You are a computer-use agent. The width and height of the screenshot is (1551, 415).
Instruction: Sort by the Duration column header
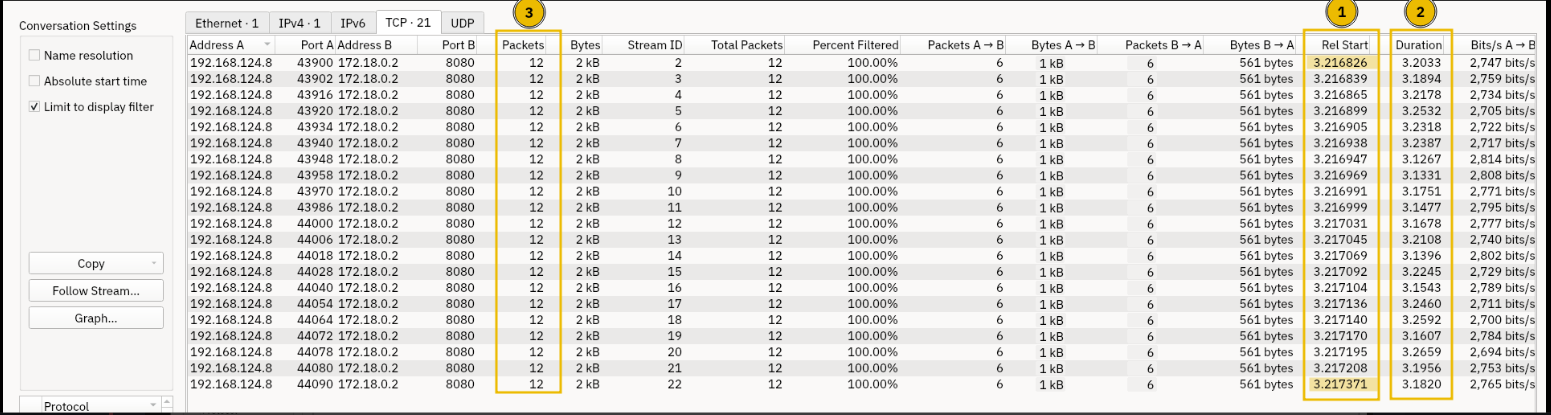1419,46
